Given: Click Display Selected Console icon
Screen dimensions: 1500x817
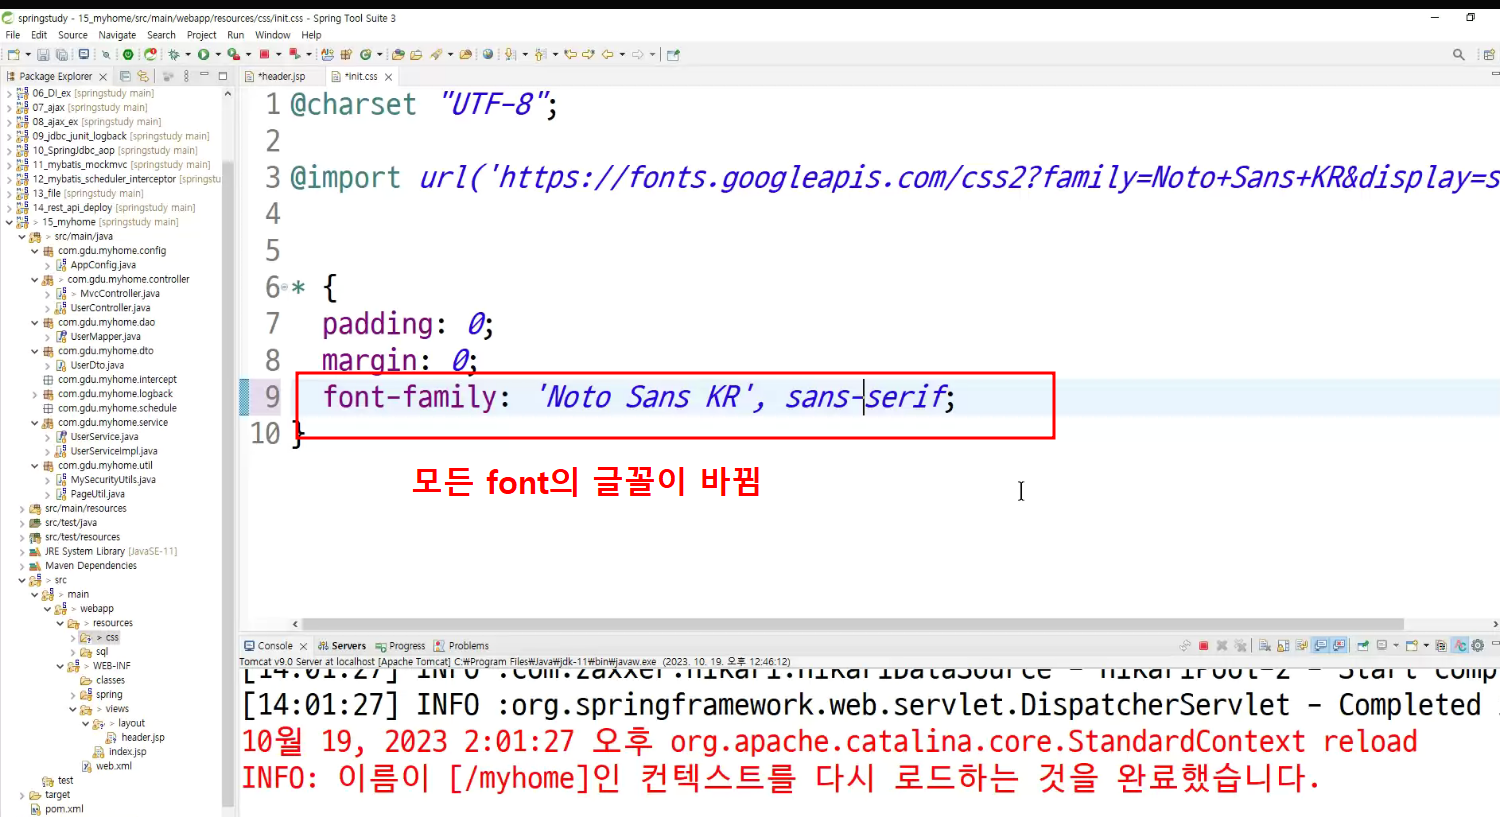Looking at the screenshot, I should click(x=1382, y=645).
